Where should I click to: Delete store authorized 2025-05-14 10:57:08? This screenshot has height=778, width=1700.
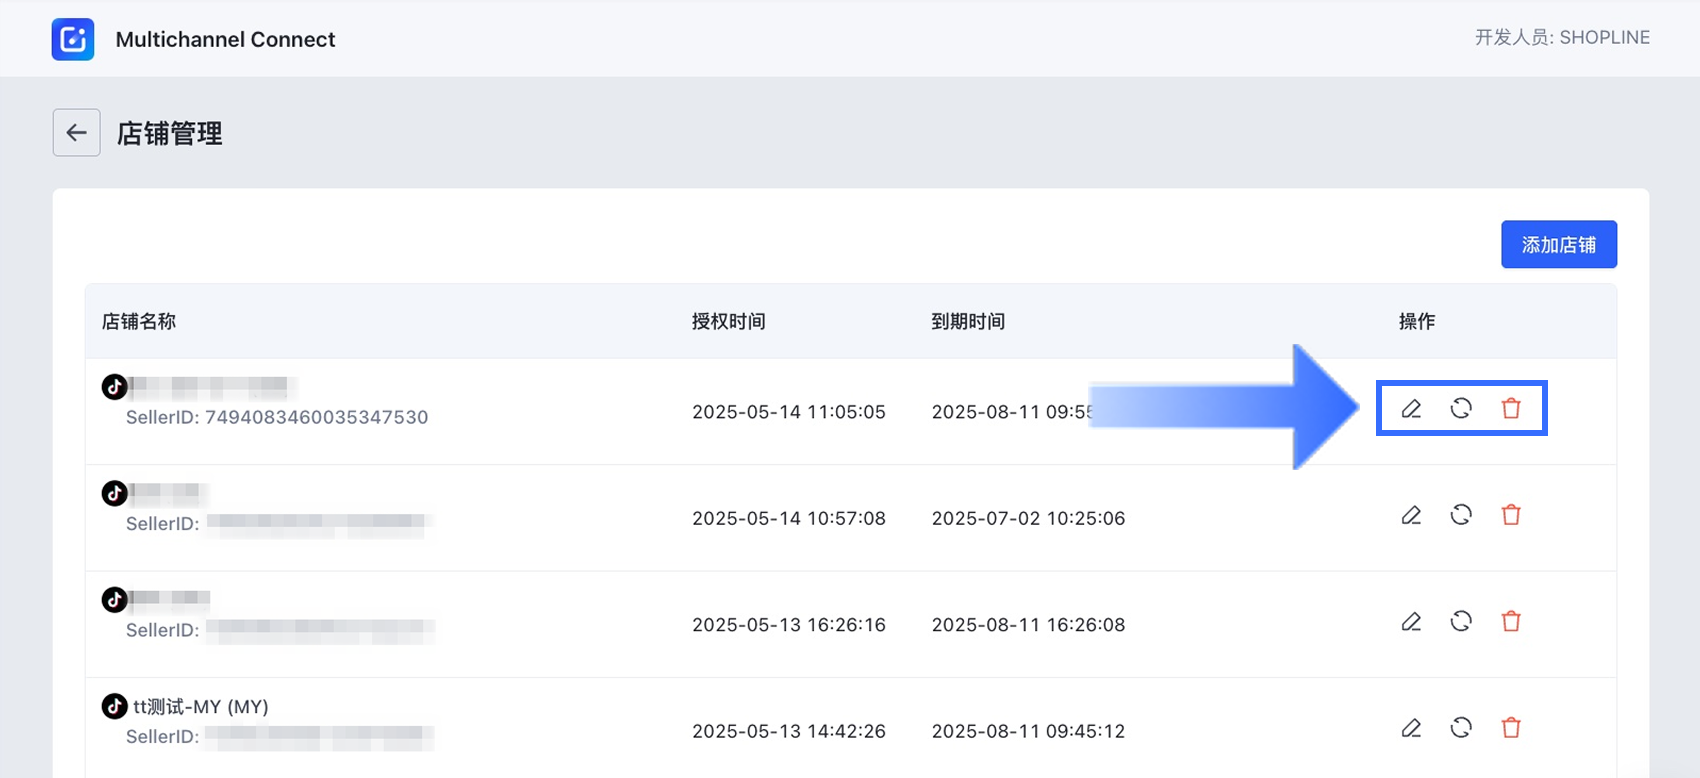(1511, 514)
